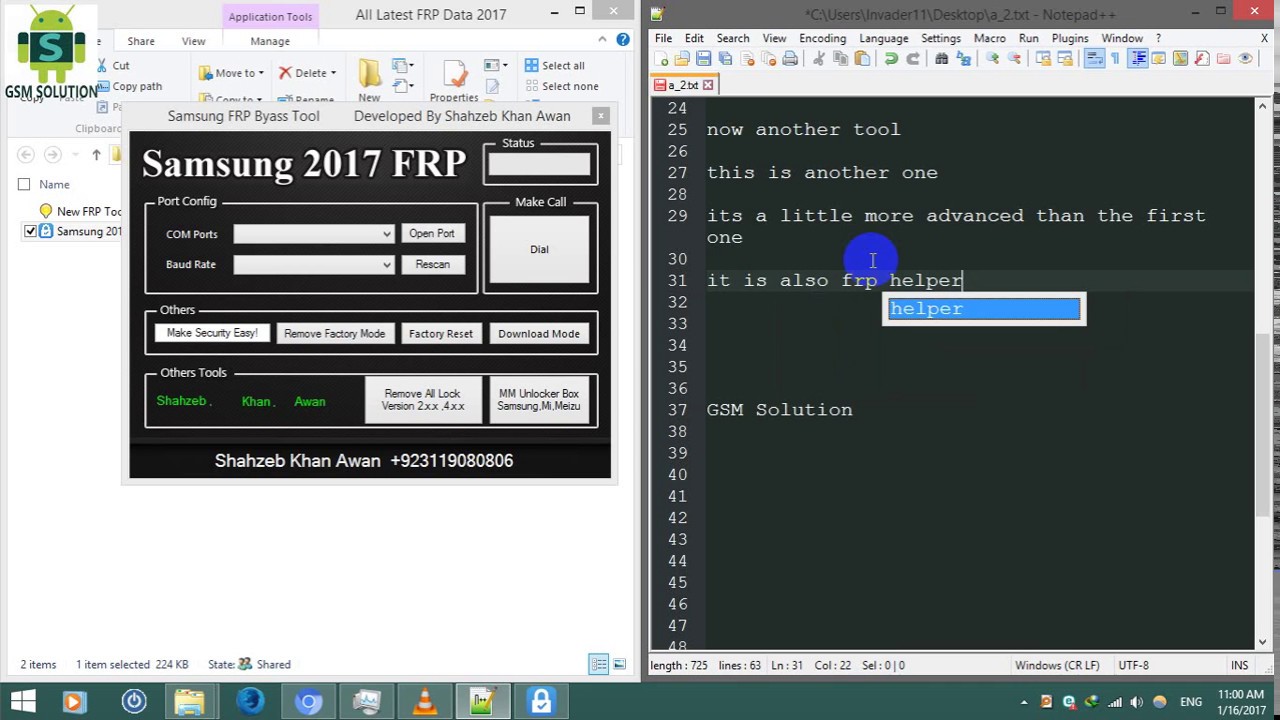The image size is (1280, 720).
Task: Close the Samsung FRP Byass Tool window
Action: point(600,116)
